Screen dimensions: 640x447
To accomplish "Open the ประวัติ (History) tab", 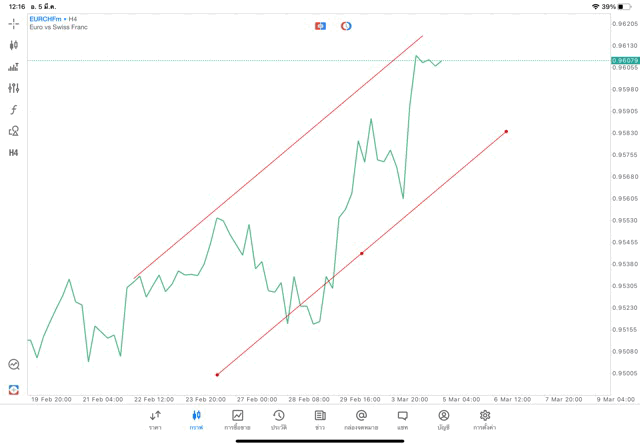I will (278, 419).
